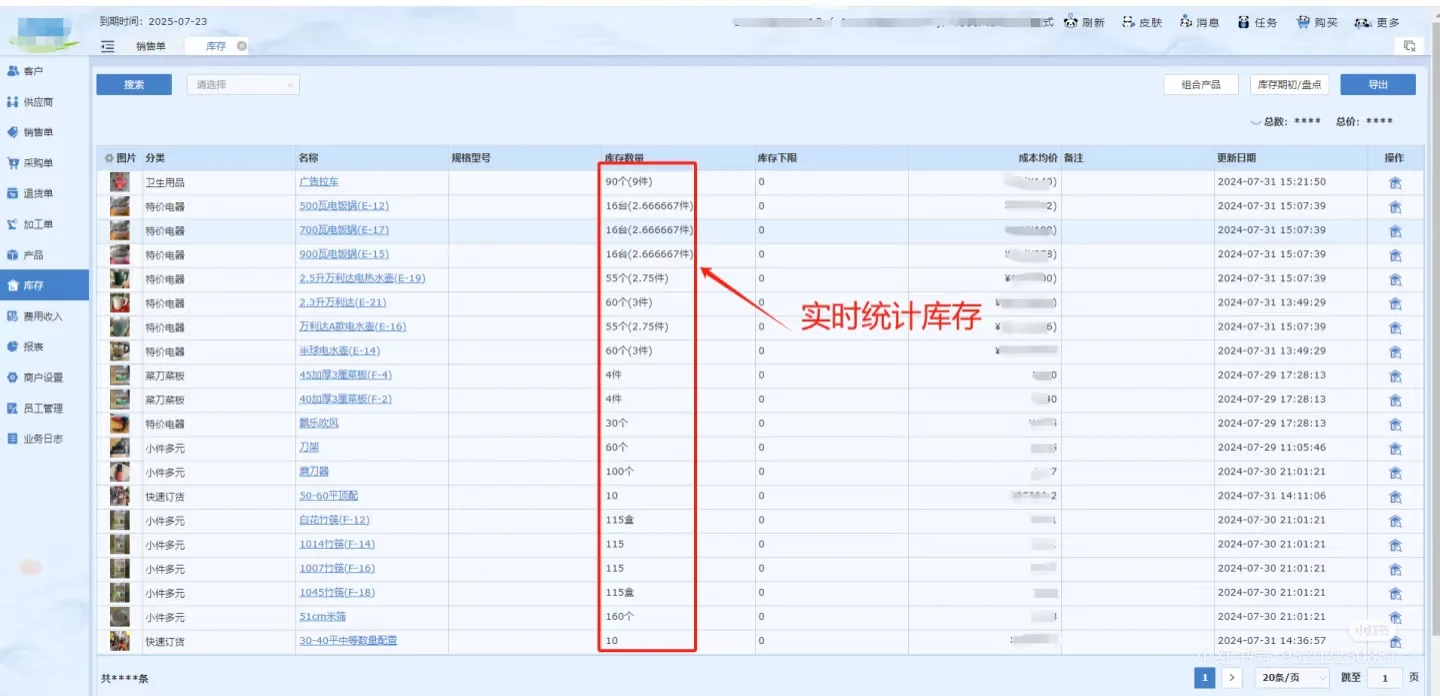Select page 1 in pagination
Screen dimensions: 1440x696
(1205, 677)
